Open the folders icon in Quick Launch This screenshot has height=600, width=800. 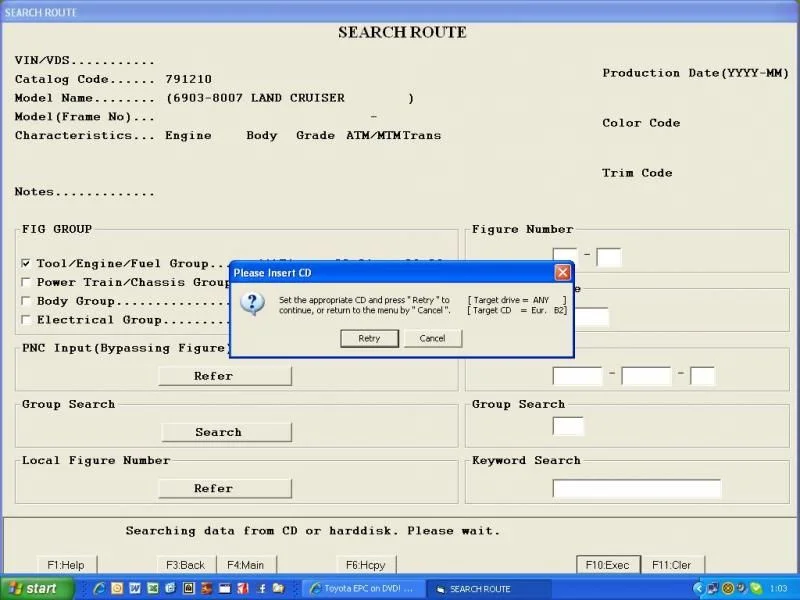point(278,588)
